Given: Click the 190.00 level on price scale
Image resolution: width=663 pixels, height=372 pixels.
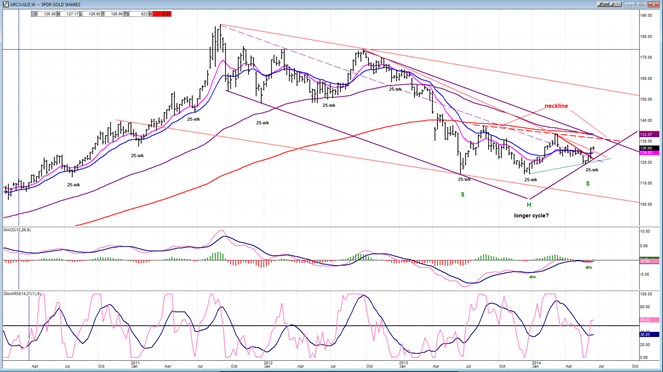Looking at the screenshot, I should click(646, 15).
